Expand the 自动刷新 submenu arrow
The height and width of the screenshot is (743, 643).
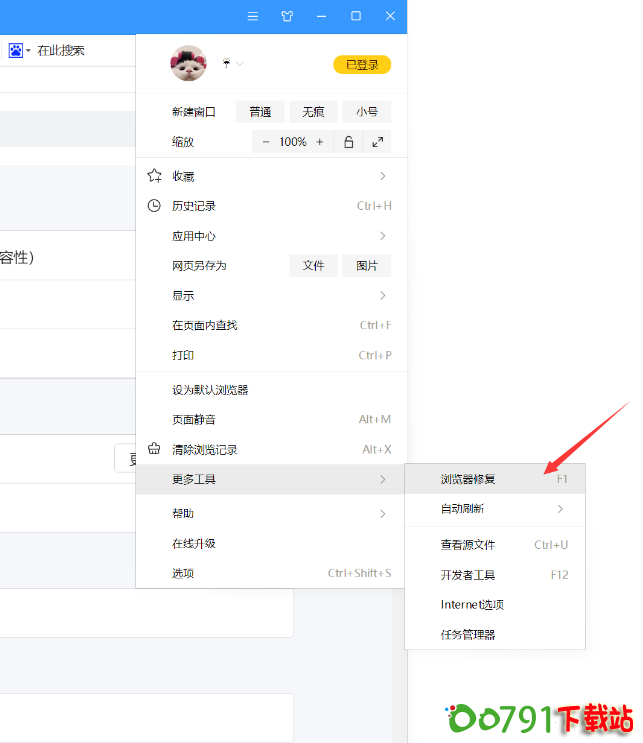(x=560, y=509)
